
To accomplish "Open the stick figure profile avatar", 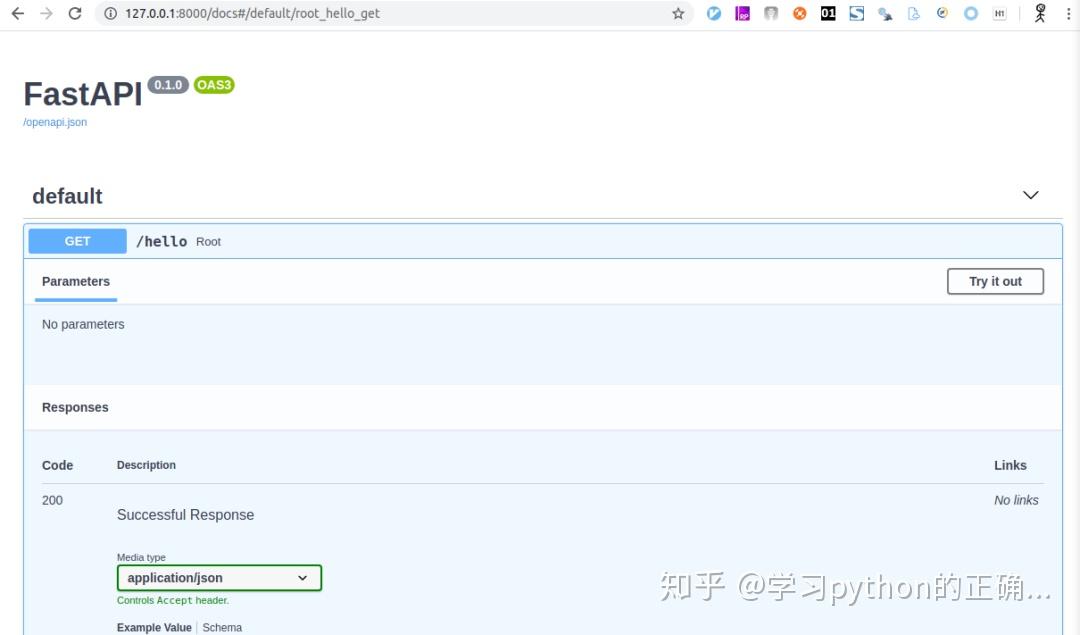I will pyautogui.click(x=1040, y=13).
